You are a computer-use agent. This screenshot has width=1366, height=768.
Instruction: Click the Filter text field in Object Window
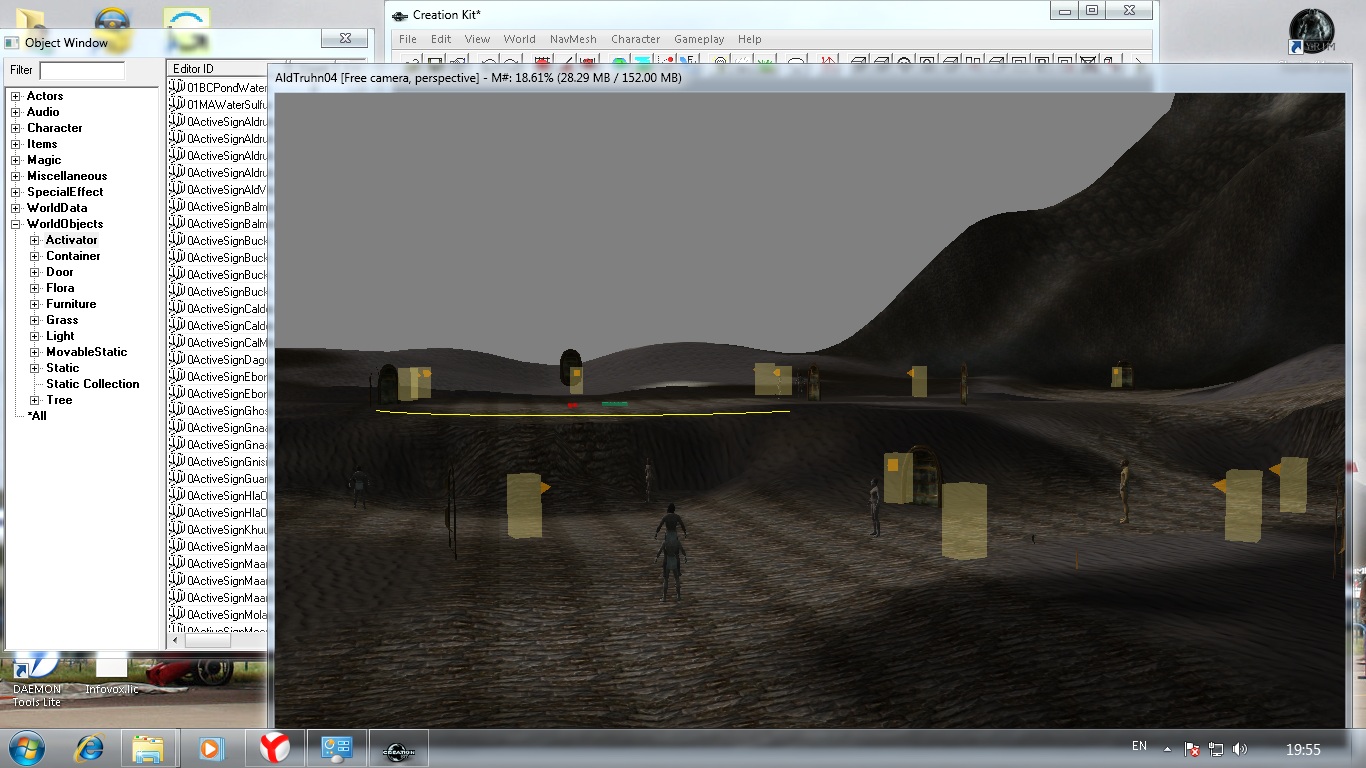82,70
